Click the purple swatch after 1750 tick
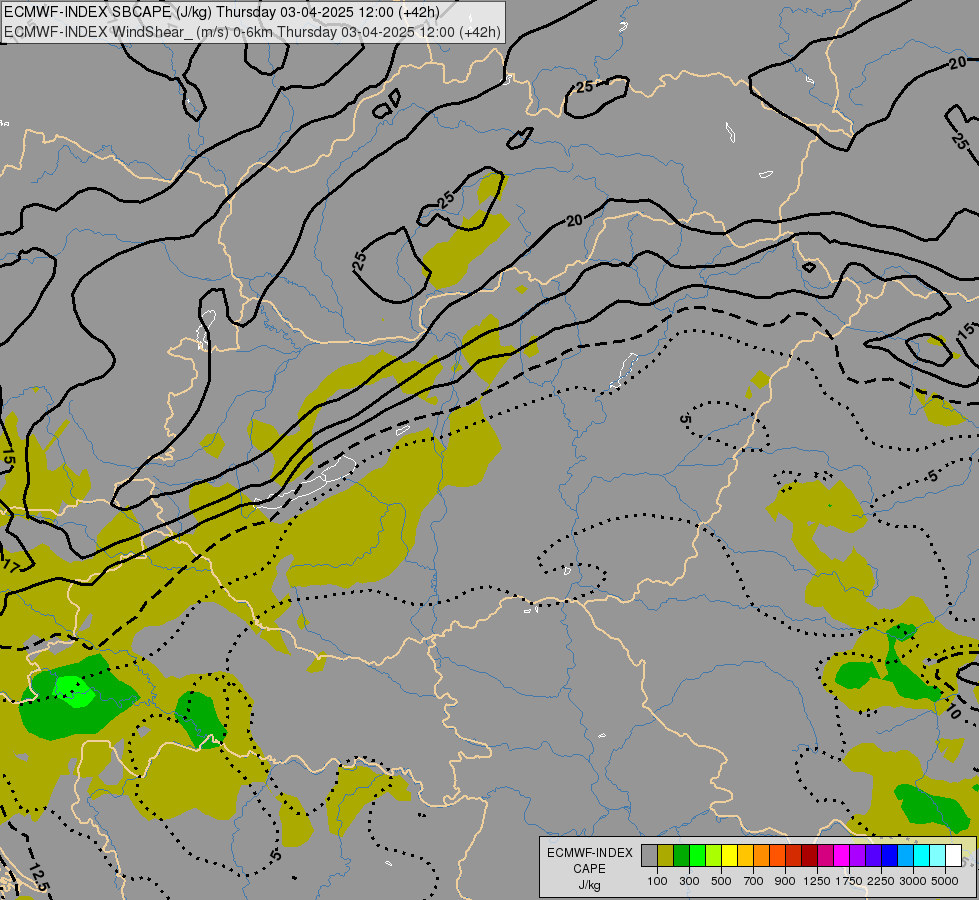This screenshot has width=979, height=900. (858, 856)
